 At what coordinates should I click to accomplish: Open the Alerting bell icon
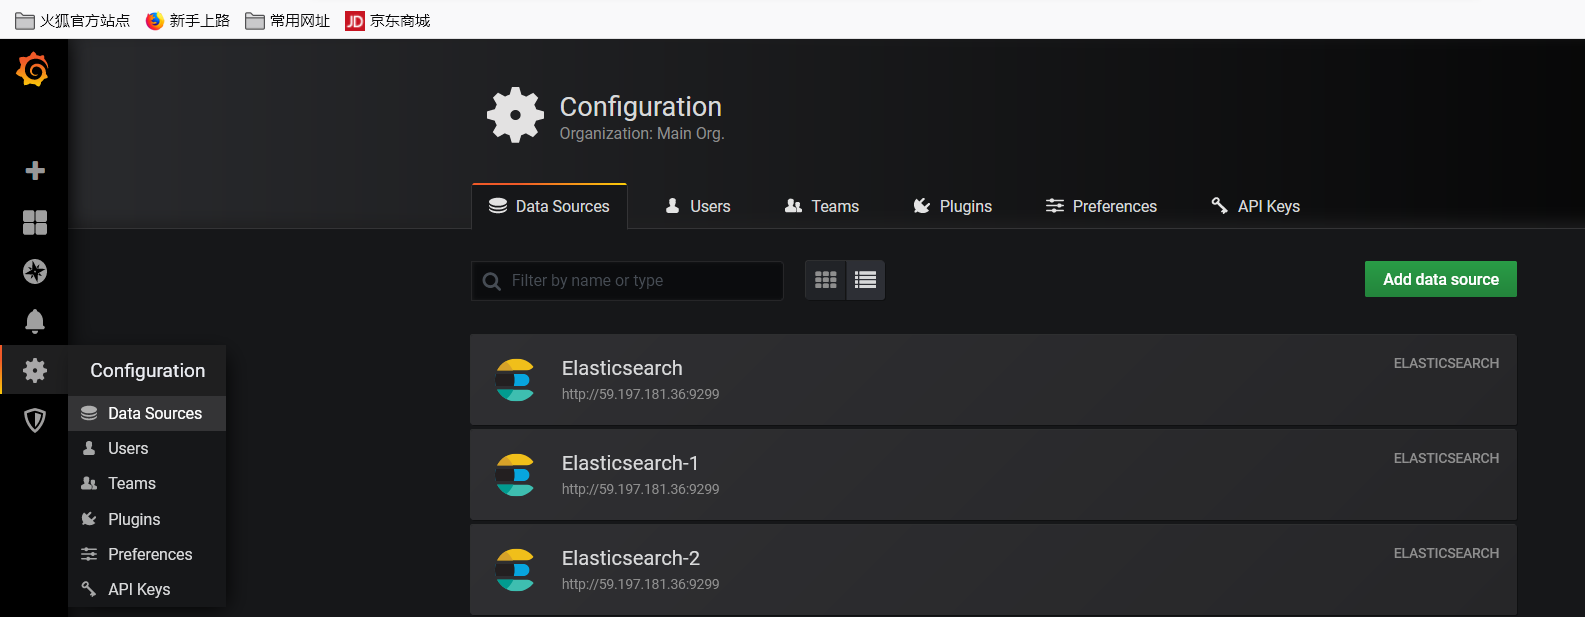(35, 321)
